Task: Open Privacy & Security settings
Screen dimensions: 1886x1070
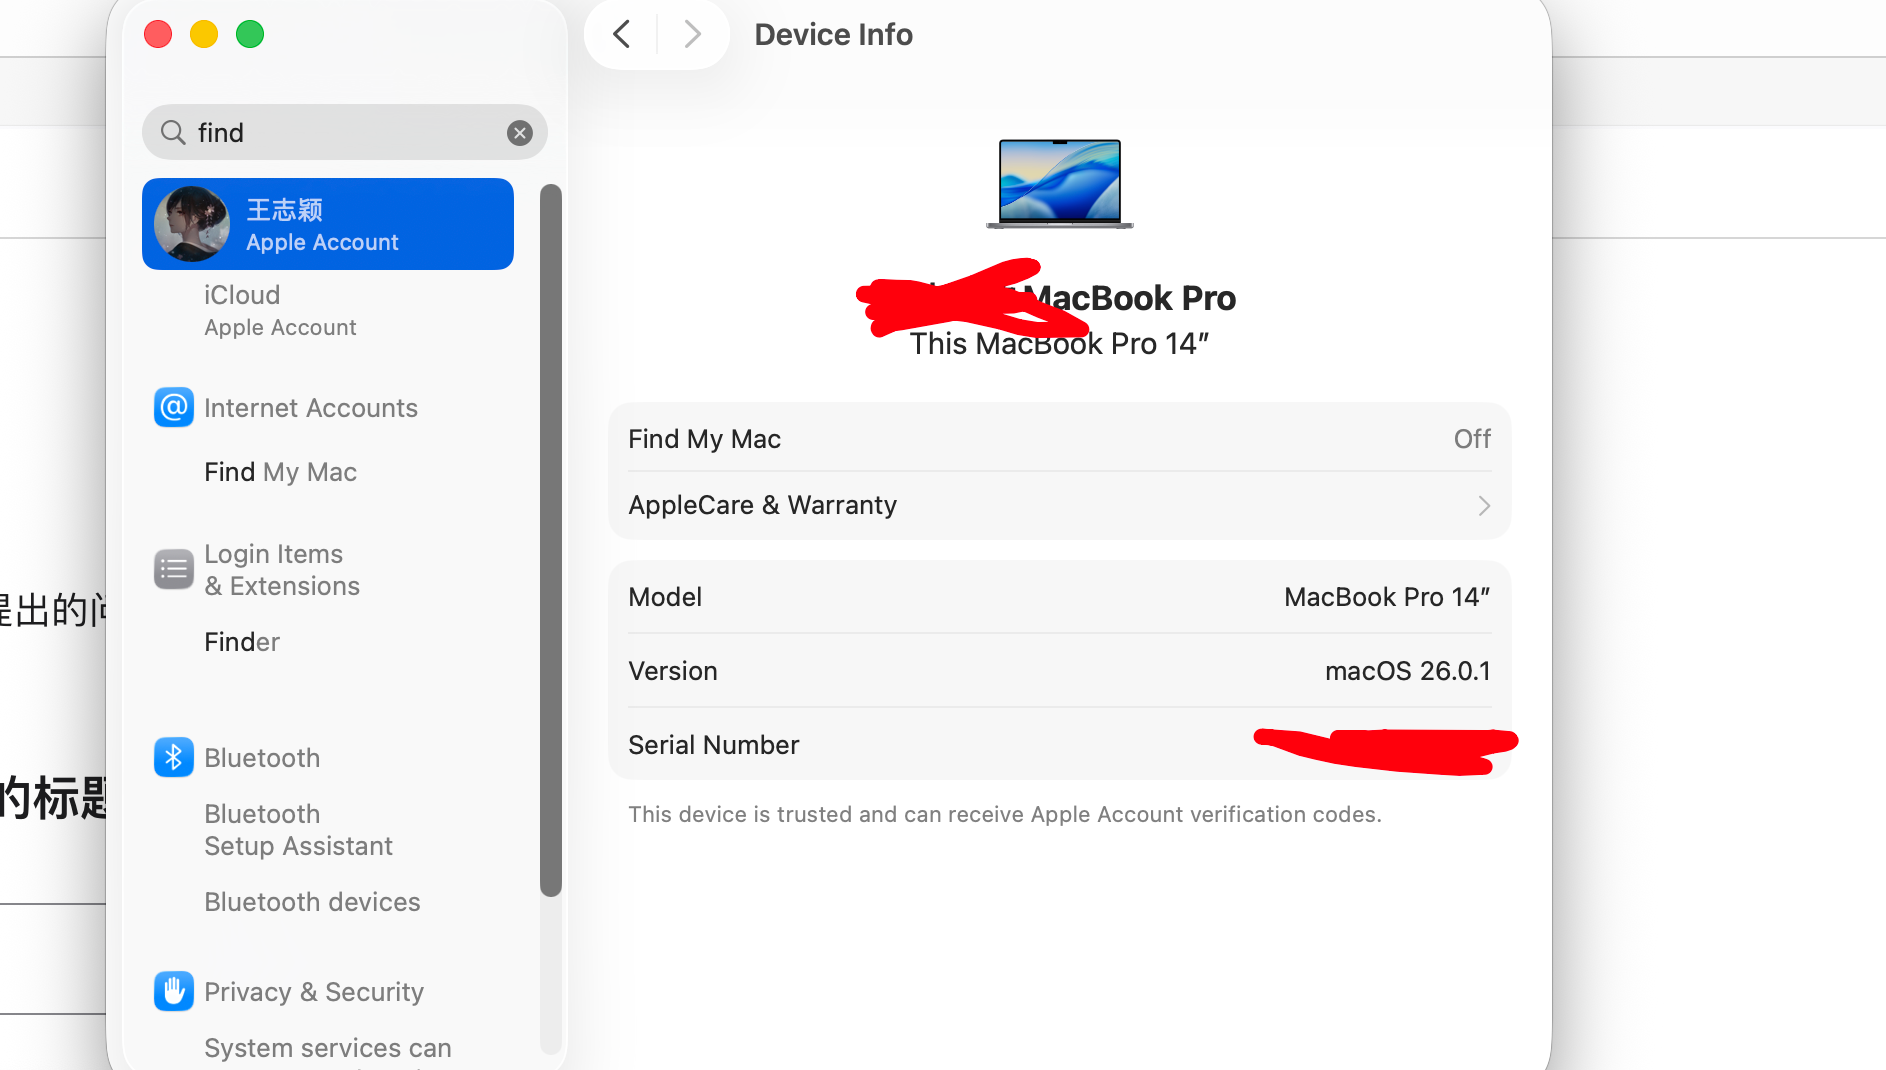Action: (314, 992)
